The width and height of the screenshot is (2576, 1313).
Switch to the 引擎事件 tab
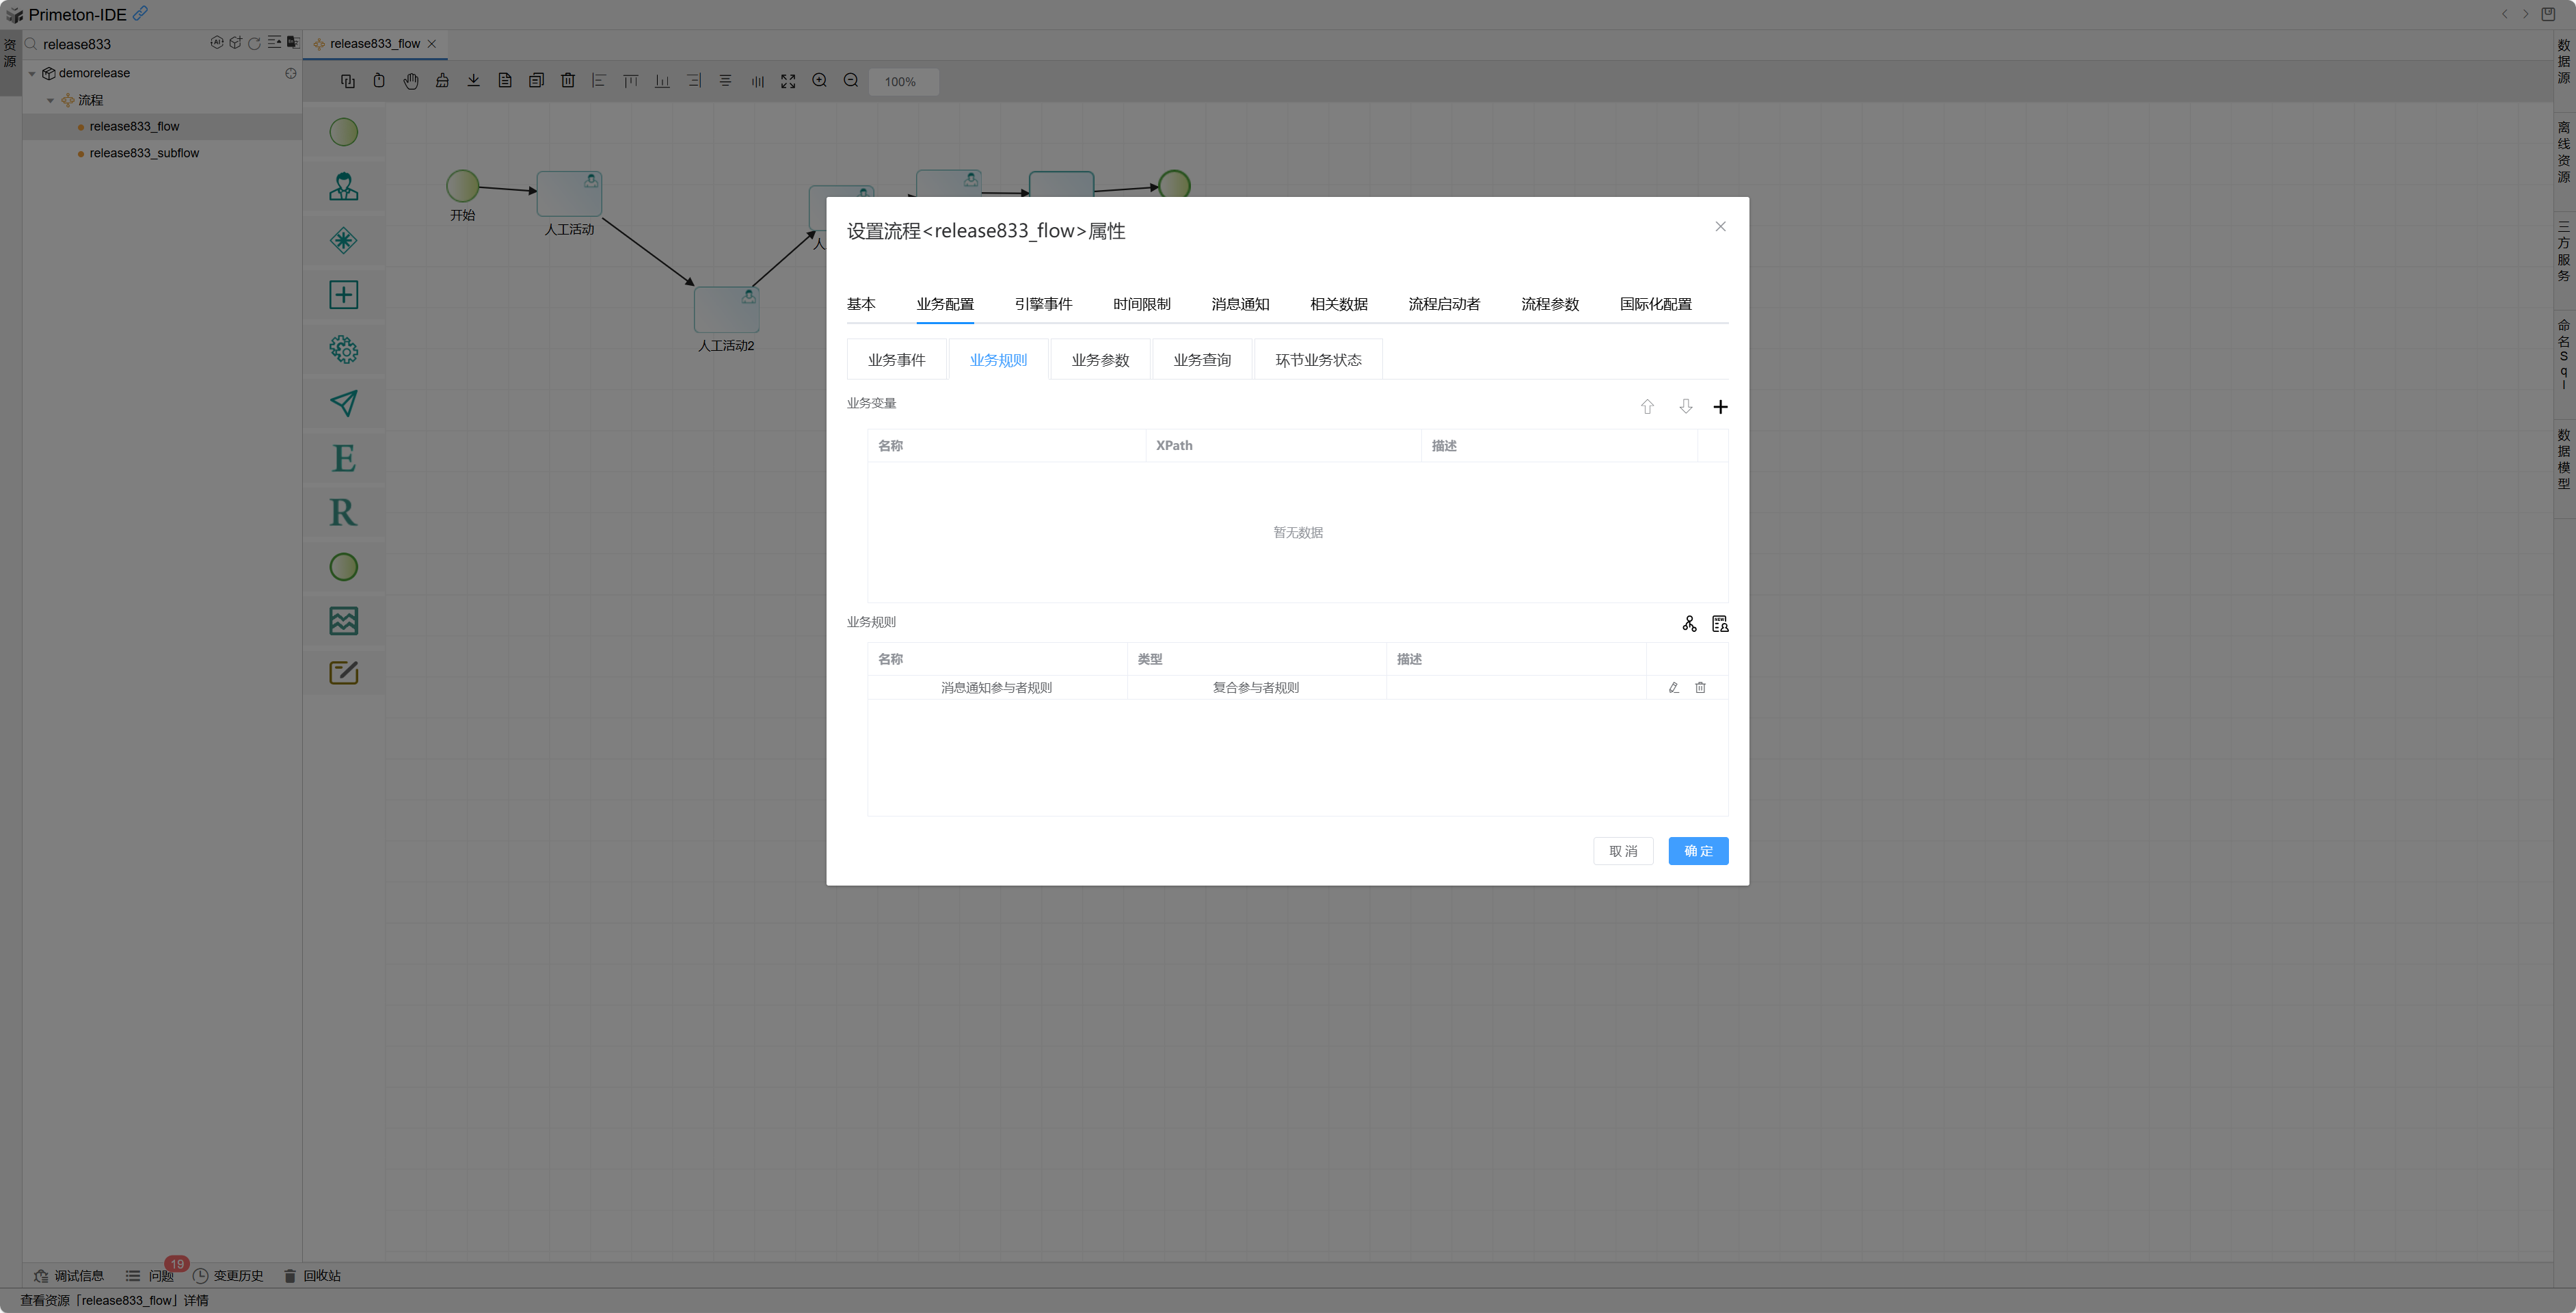tap(1043, 304)
